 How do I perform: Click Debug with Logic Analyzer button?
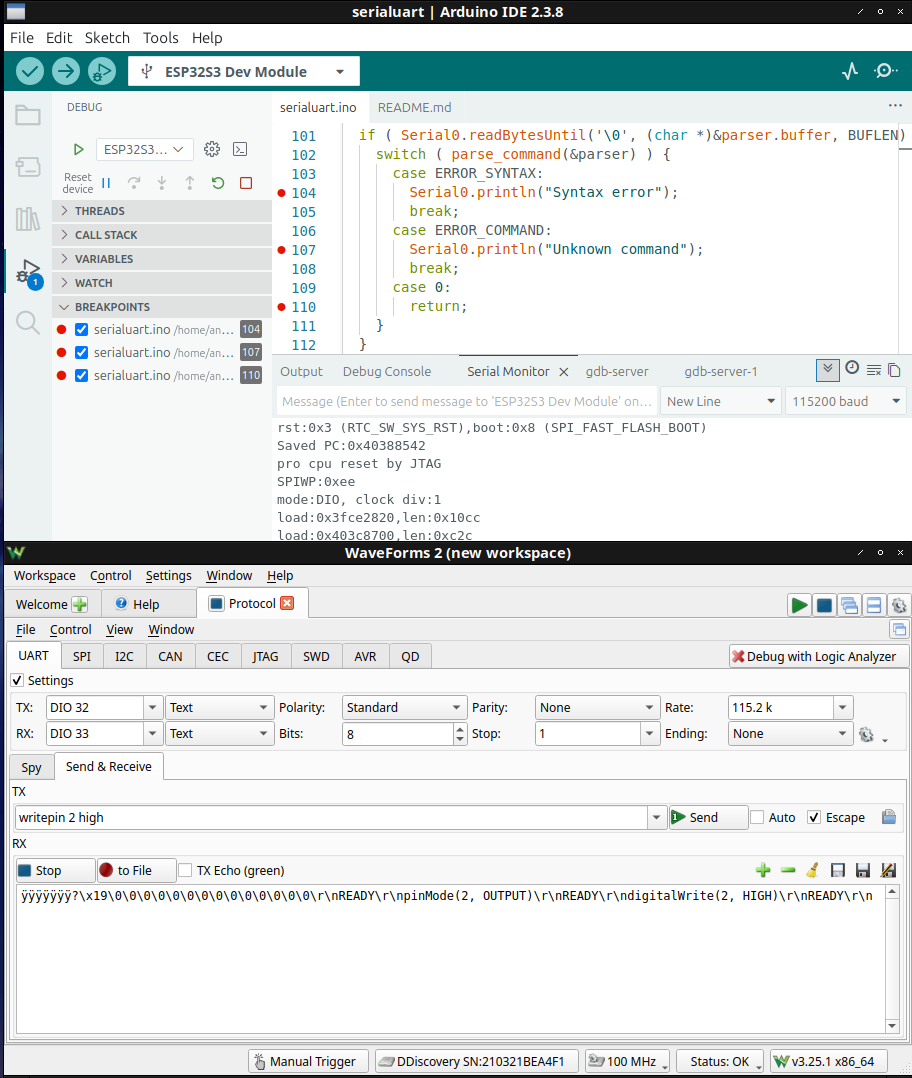819,657
